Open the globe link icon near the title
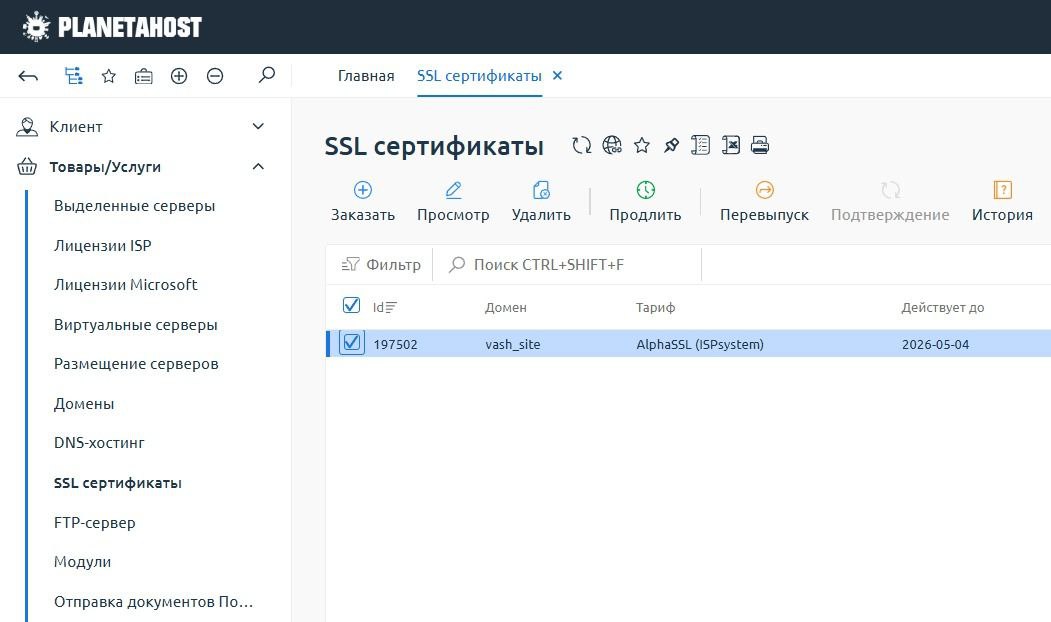Image resolution: width=1051 pixels, height=622 pixels. tap(612, 144)
